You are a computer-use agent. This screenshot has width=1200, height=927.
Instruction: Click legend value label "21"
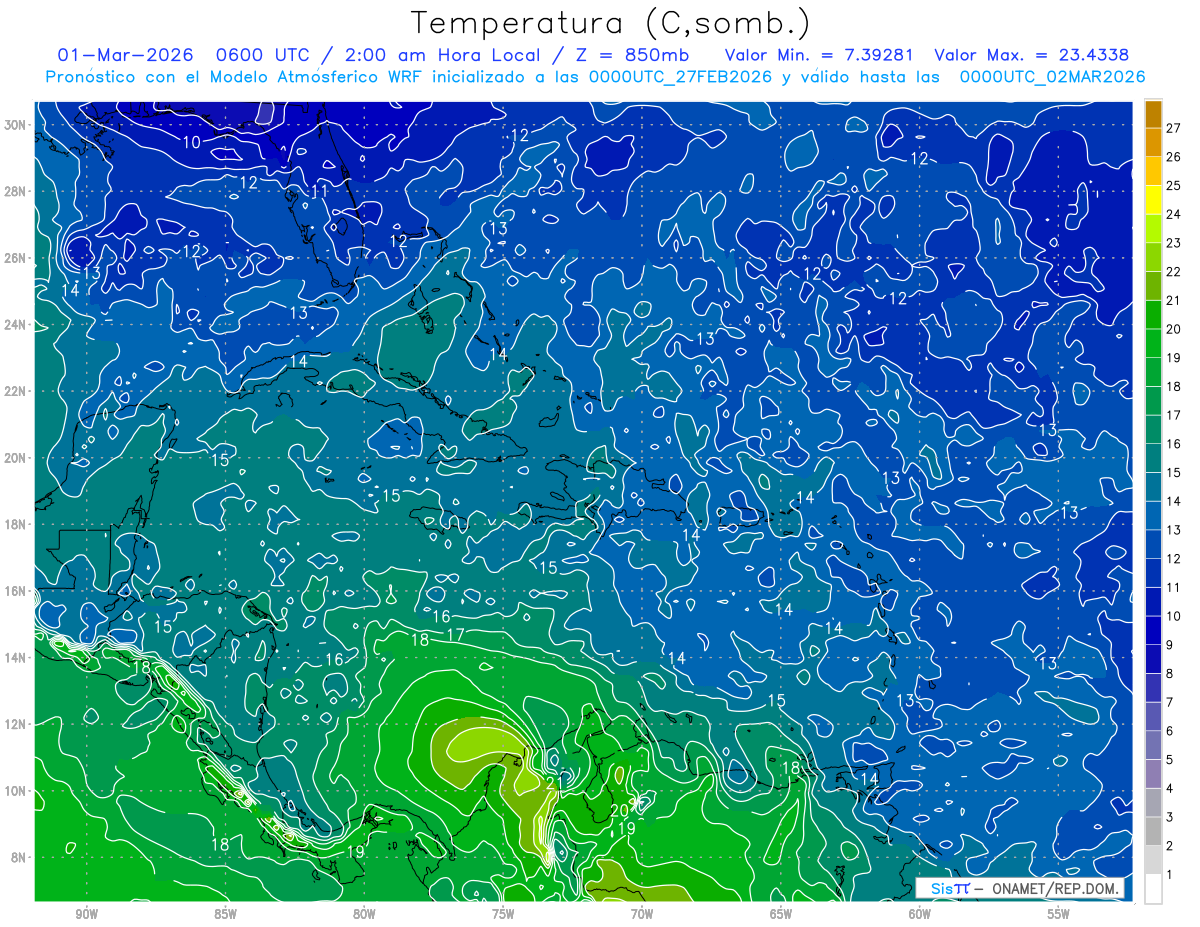[x=1173, y=301]
